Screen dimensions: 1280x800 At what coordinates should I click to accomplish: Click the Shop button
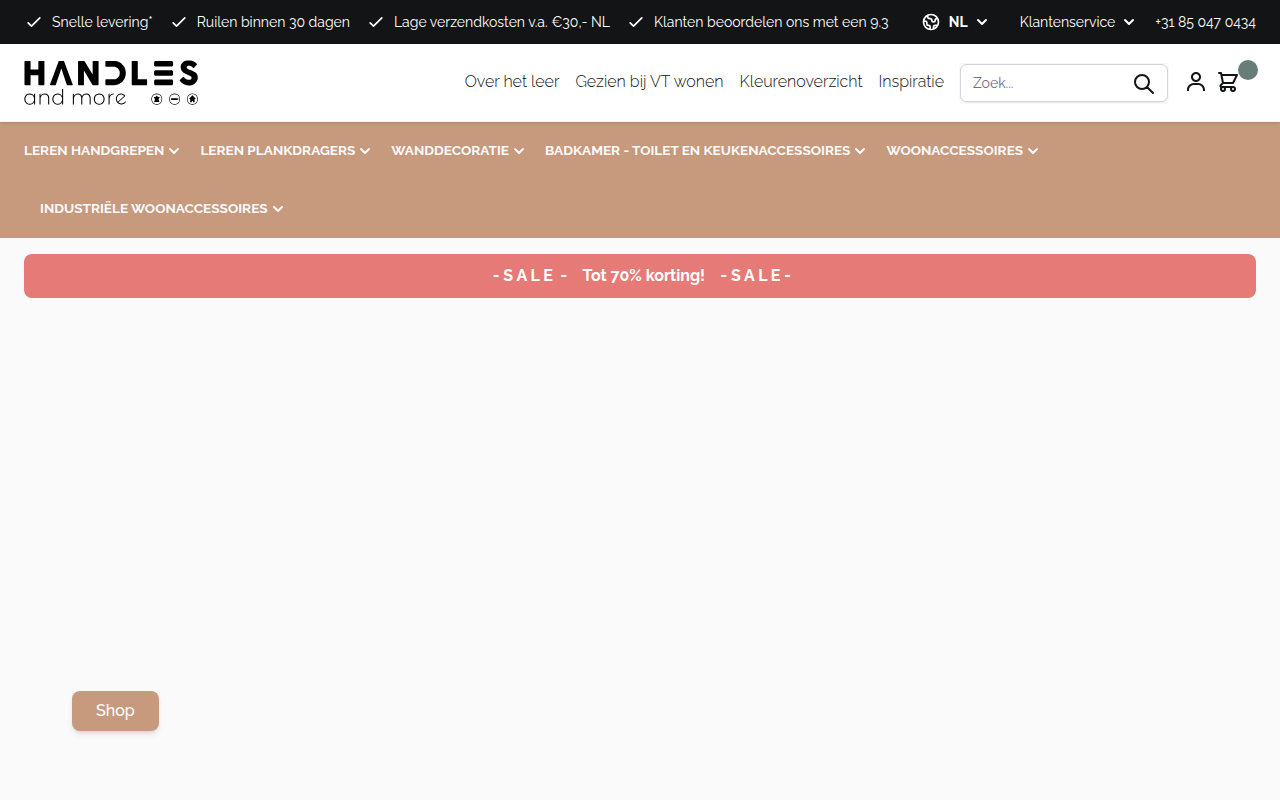[115, 711]
